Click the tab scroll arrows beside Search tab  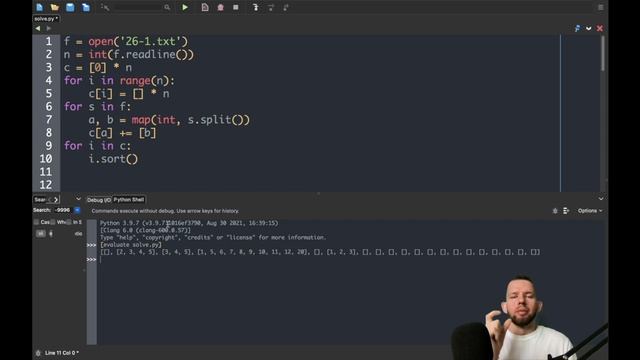point(53,200)
